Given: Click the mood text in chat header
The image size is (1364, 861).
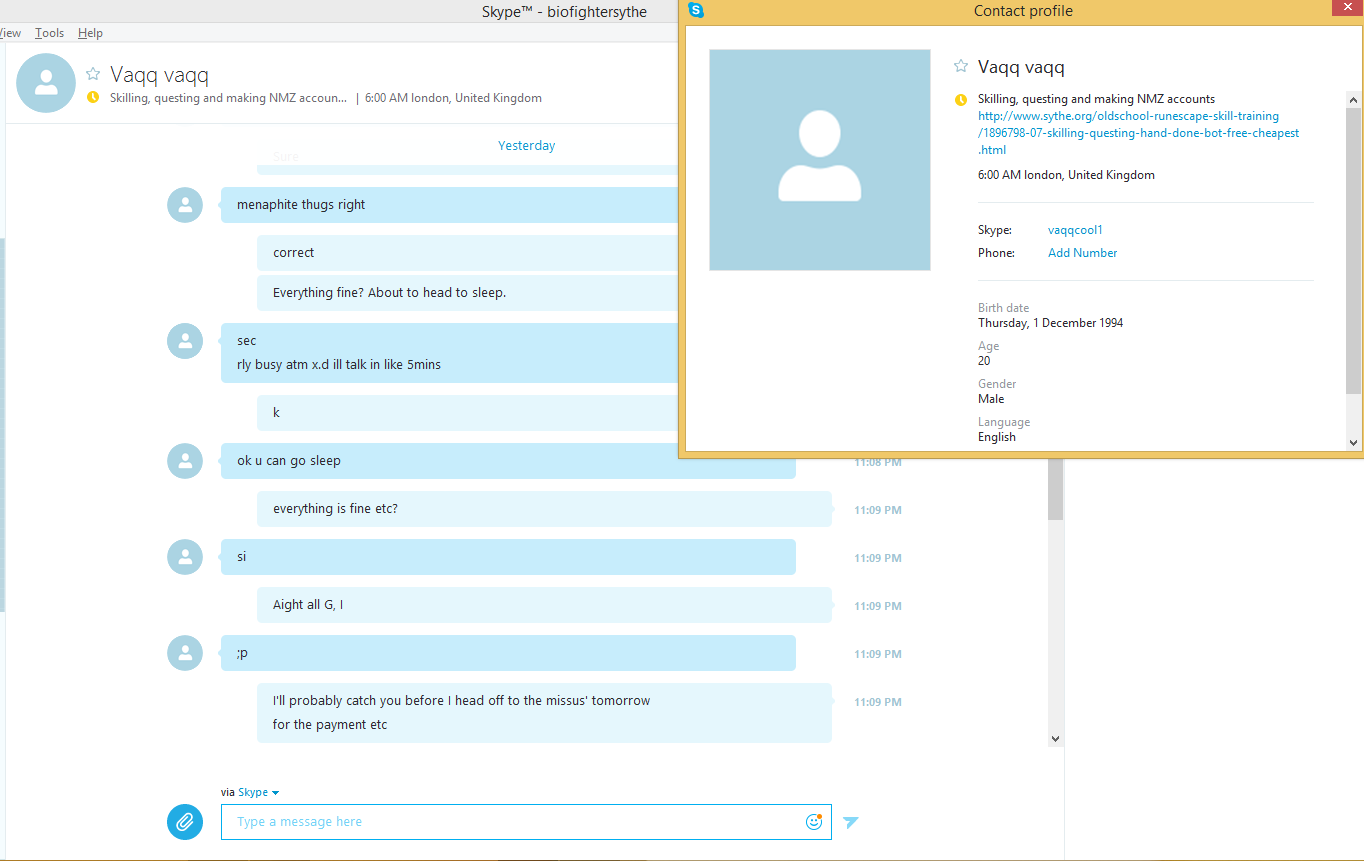Looking at the screenshot, I should pos(226,98).
